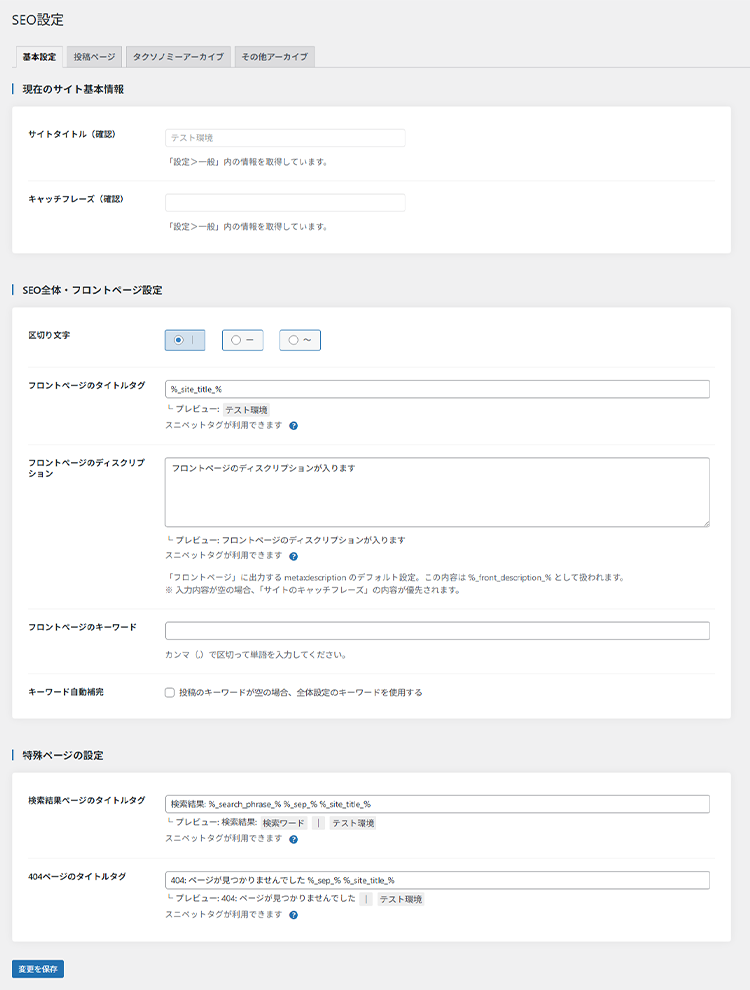This screenshot has height=990, width=750.
Task: Focus the フロントページのディスクリプション textarea
Action: tap(437, 492)
